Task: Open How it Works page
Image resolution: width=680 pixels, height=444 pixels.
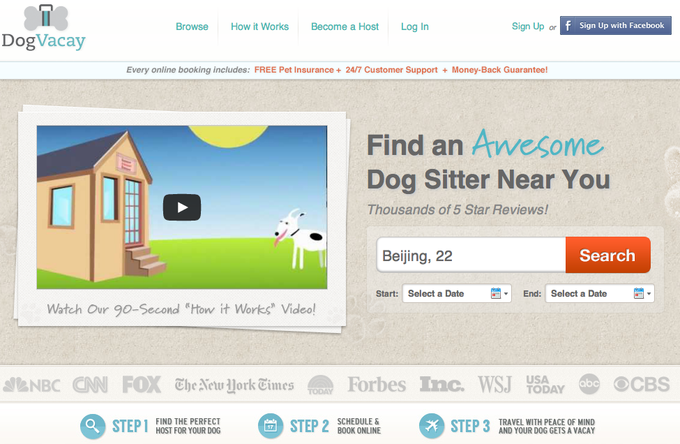Action: pyautogui.click(x=260, y=26)
